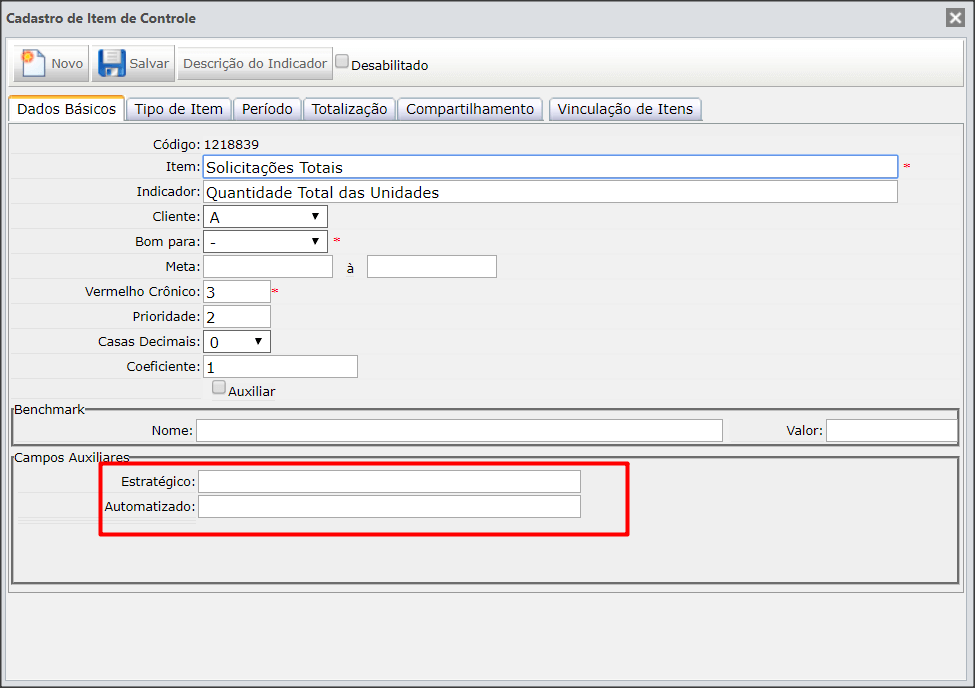Open the Vinculação de Itens tab

626,109
